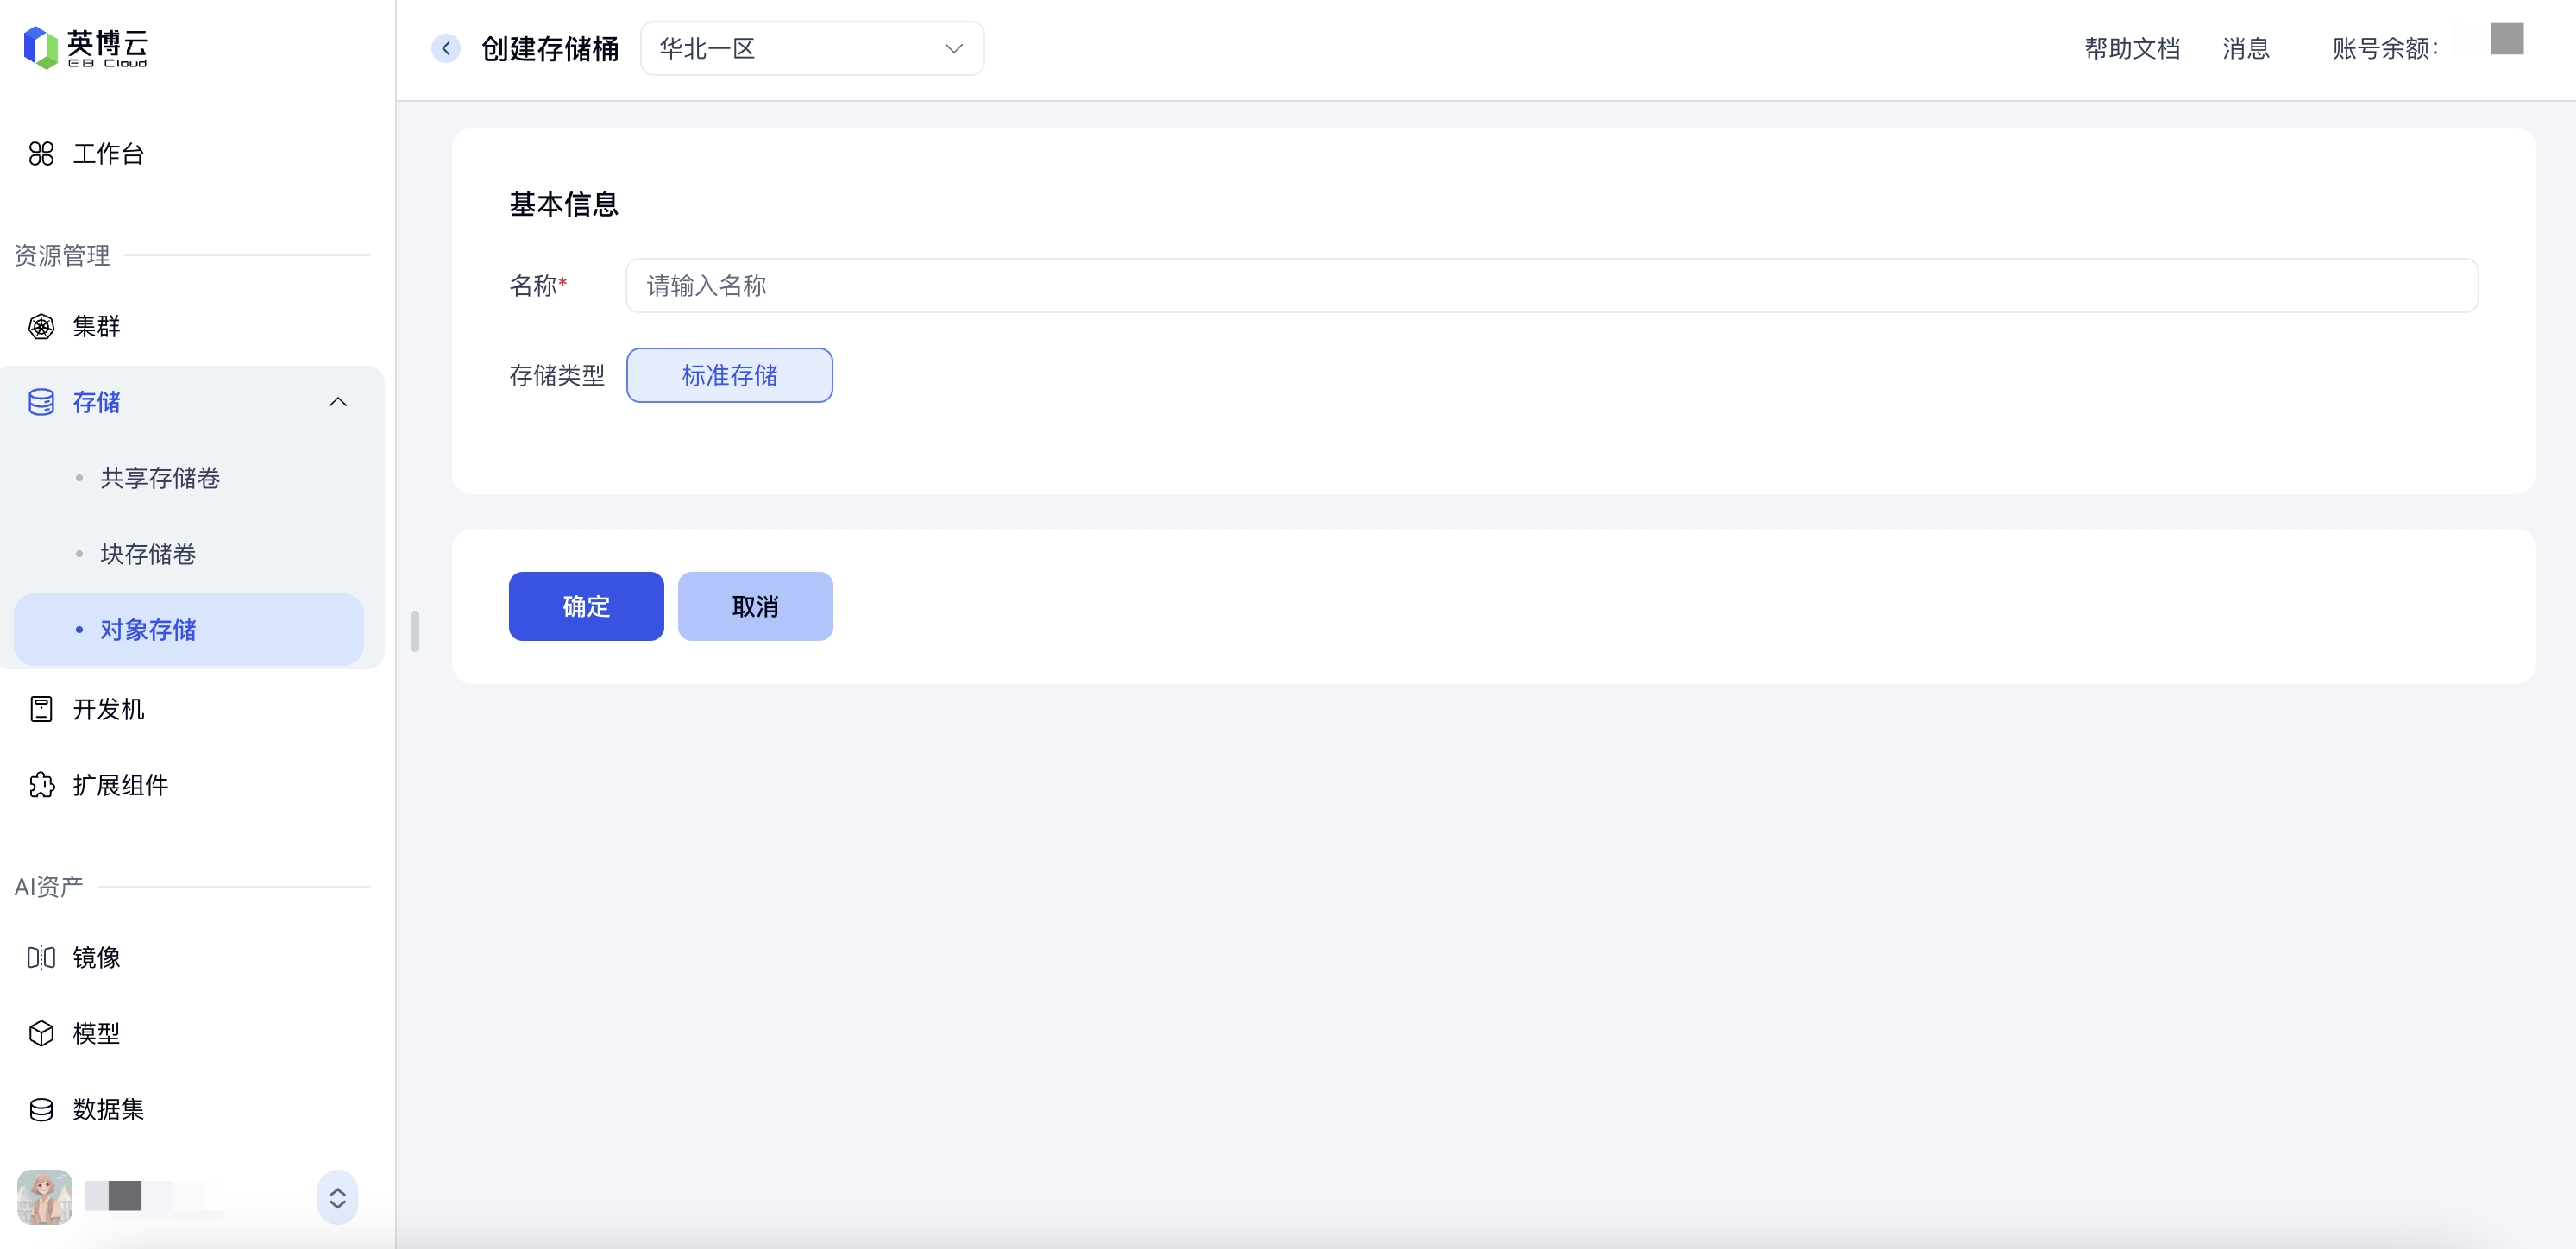Open 模型 in sidebar
The width and height of the screenshot is (2576, 1249).
pos(96,1033)
